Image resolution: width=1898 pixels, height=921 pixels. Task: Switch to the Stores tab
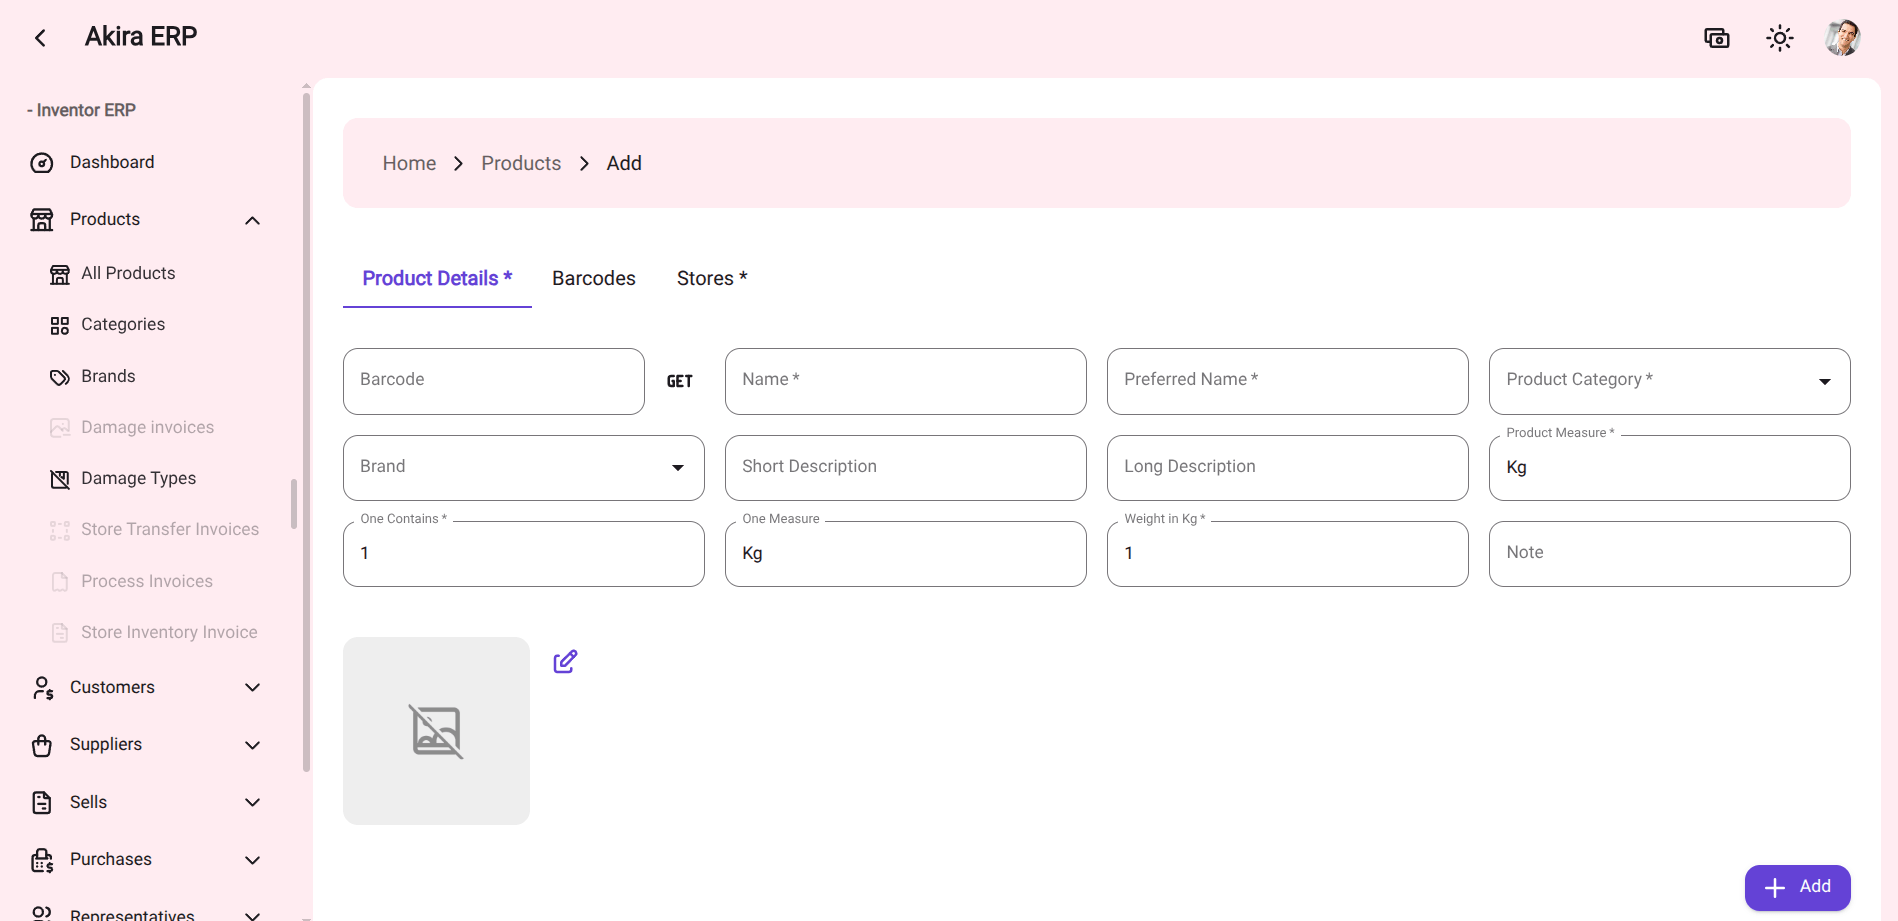712,279
